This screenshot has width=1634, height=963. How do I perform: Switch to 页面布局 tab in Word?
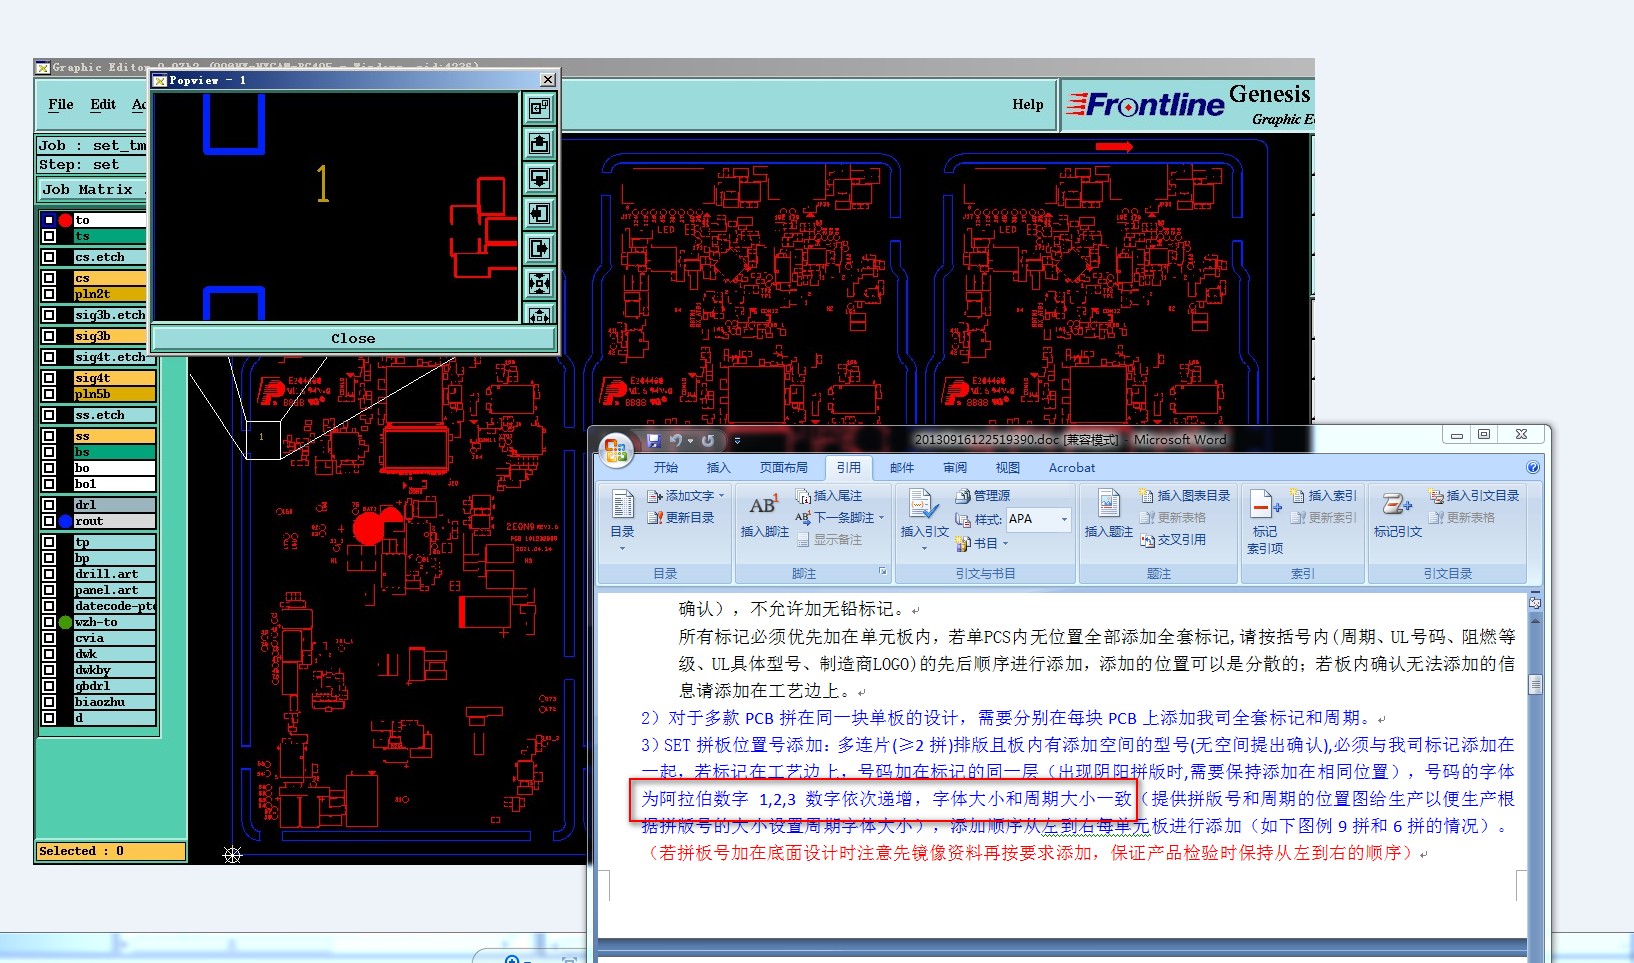[784, 468]
